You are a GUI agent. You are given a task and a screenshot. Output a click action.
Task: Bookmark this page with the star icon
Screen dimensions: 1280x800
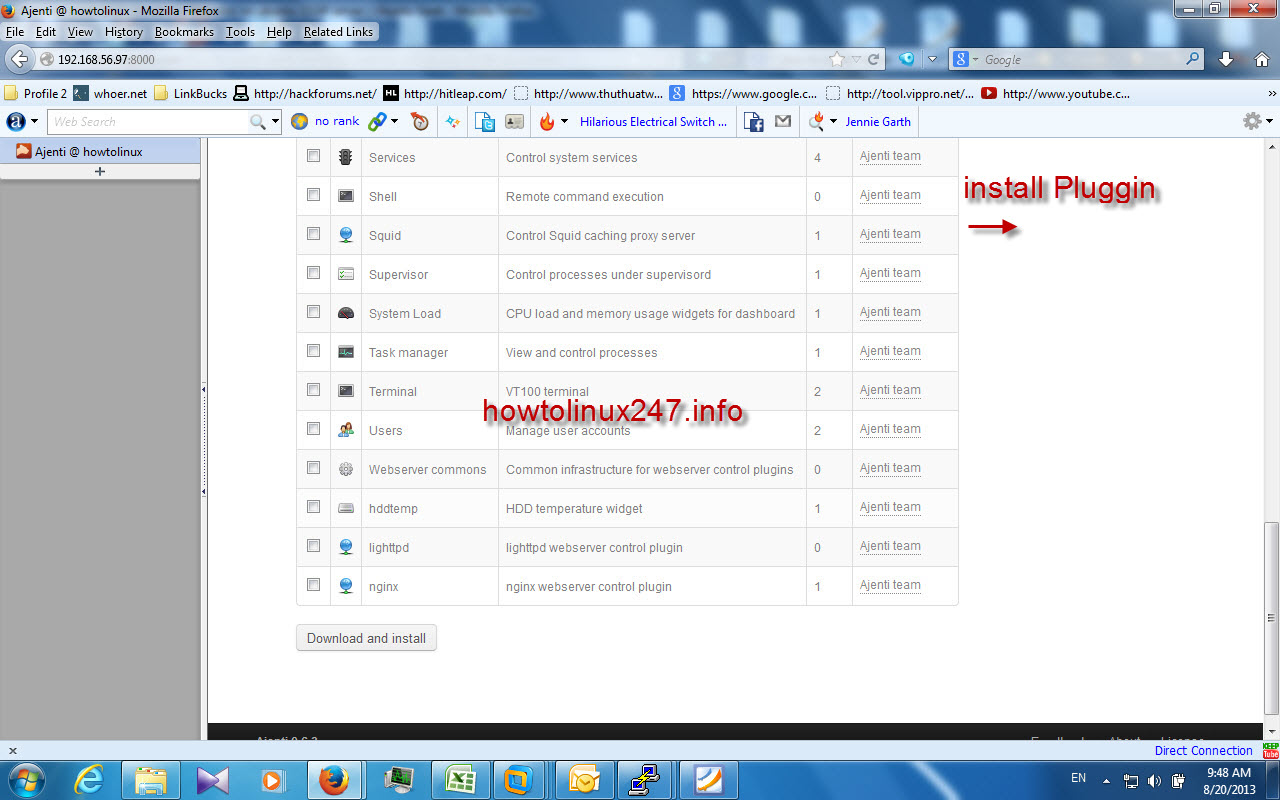point(837,59)
